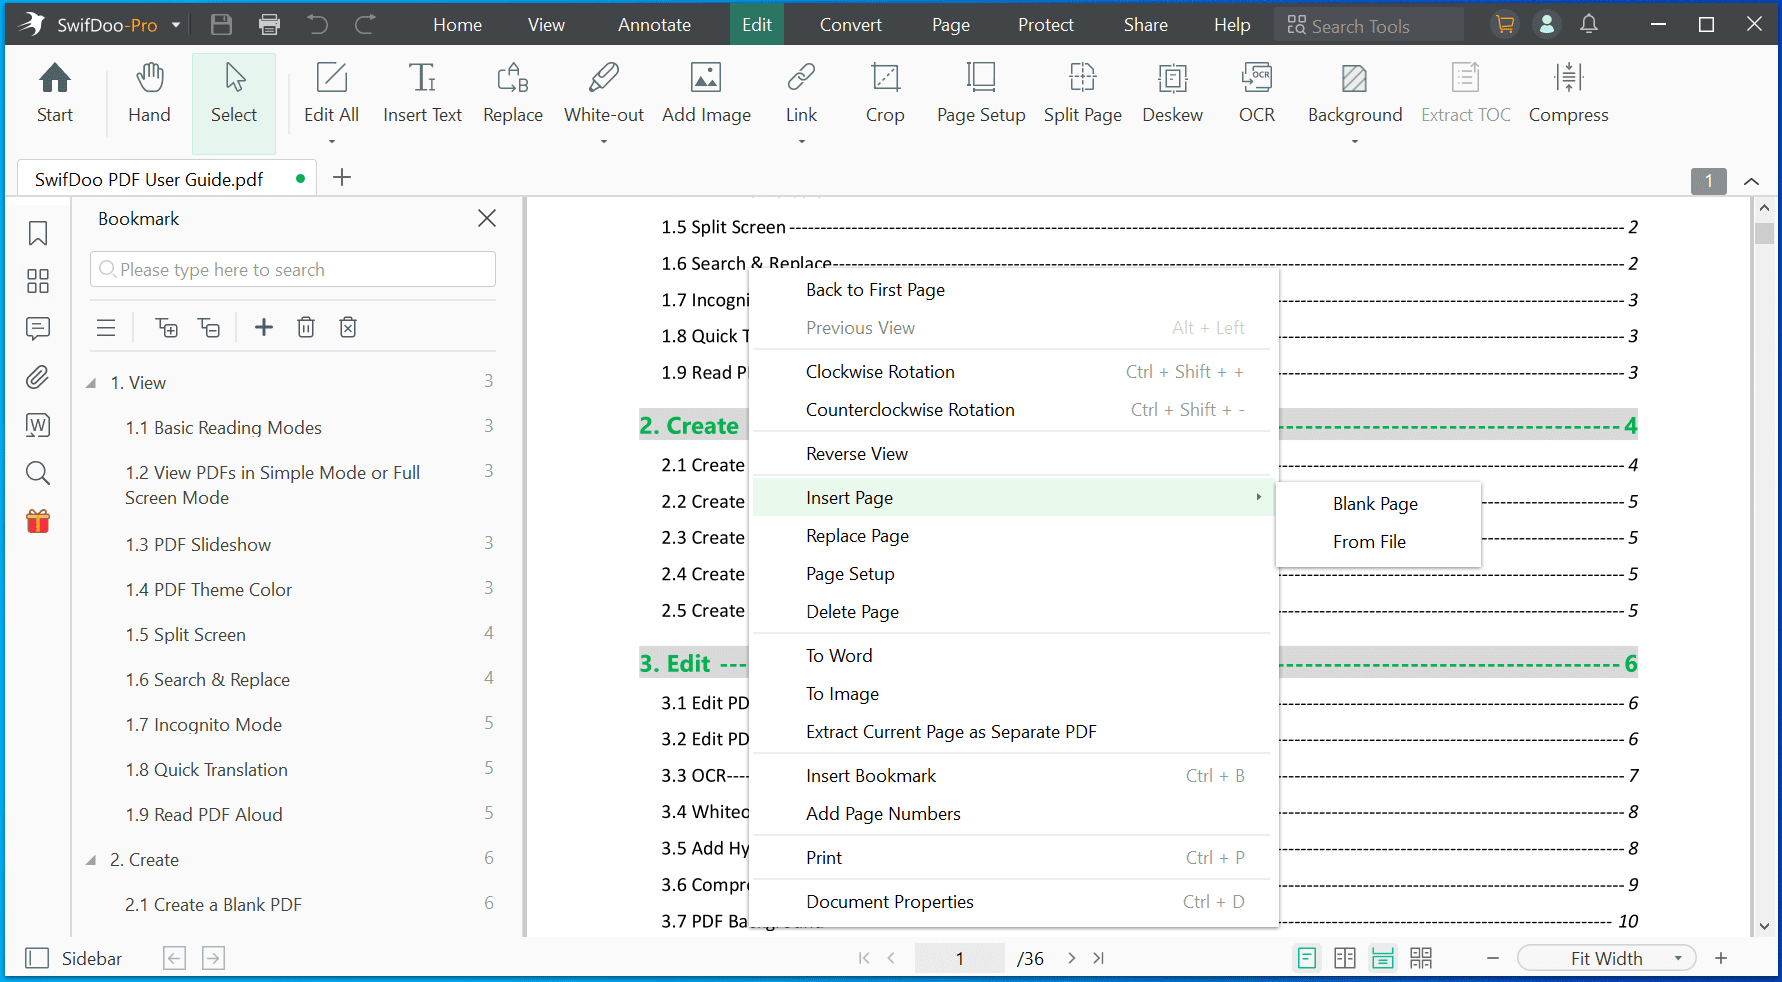Screen dimensions: 1782x982
Task: Open the SwifDoo-Pro app menu dropdown
Action: (x=176, y=25)
